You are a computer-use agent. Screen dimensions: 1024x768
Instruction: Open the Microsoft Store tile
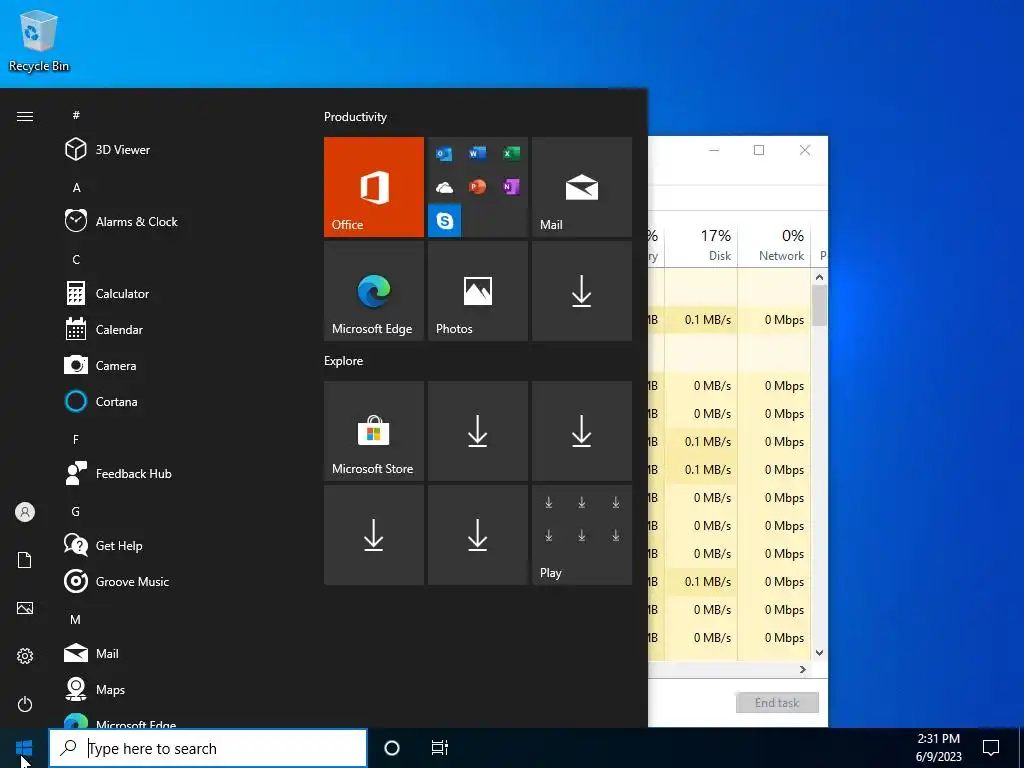(374, 431)
